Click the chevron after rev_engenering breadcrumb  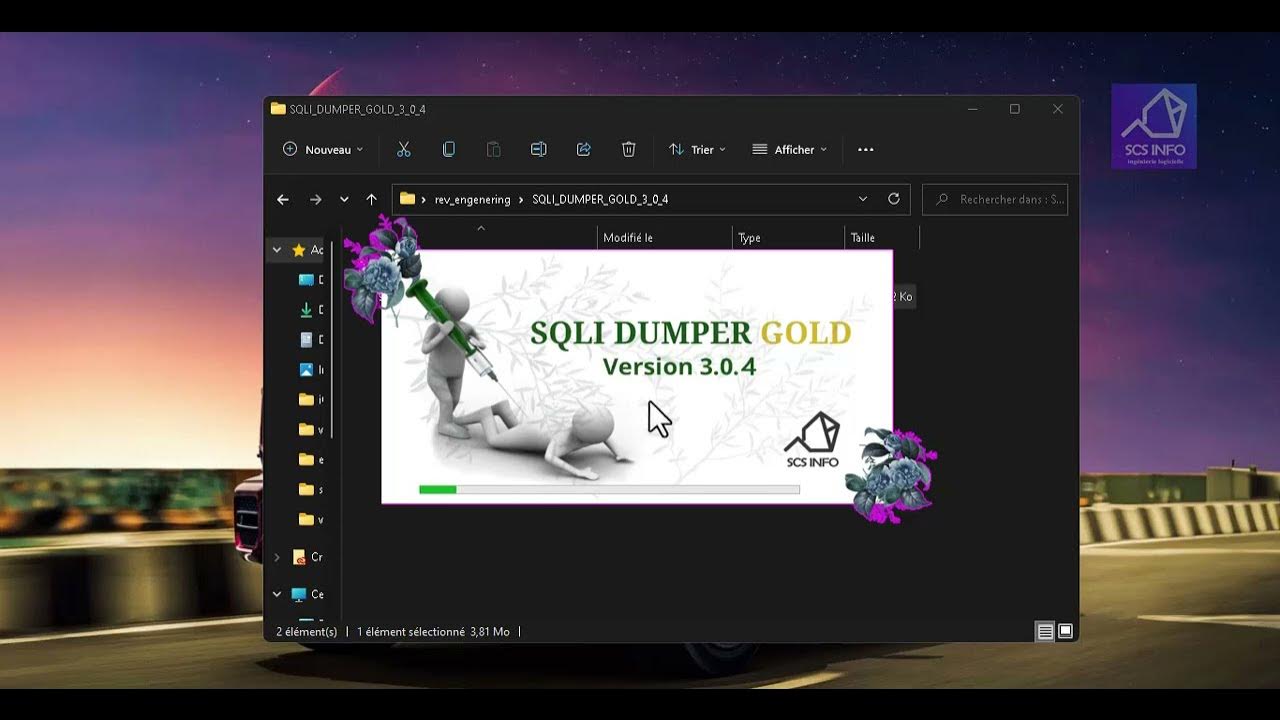(521, 200)
